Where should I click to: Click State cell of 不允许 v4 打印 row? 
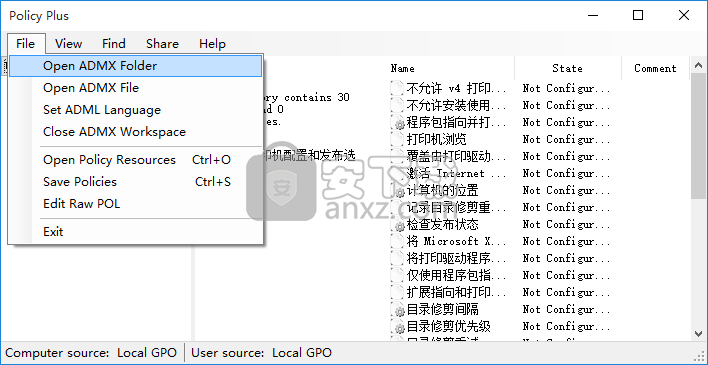pyautogui.click(x=566, y=88)
